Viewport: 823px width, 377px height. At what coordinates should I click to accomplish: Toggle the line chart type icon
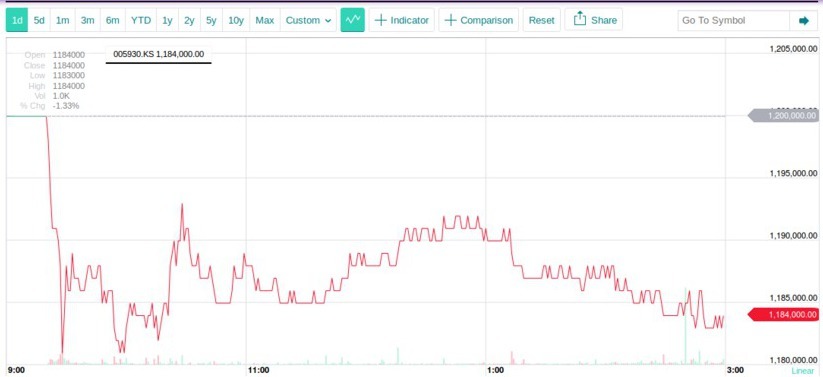(x=352, y=20)
